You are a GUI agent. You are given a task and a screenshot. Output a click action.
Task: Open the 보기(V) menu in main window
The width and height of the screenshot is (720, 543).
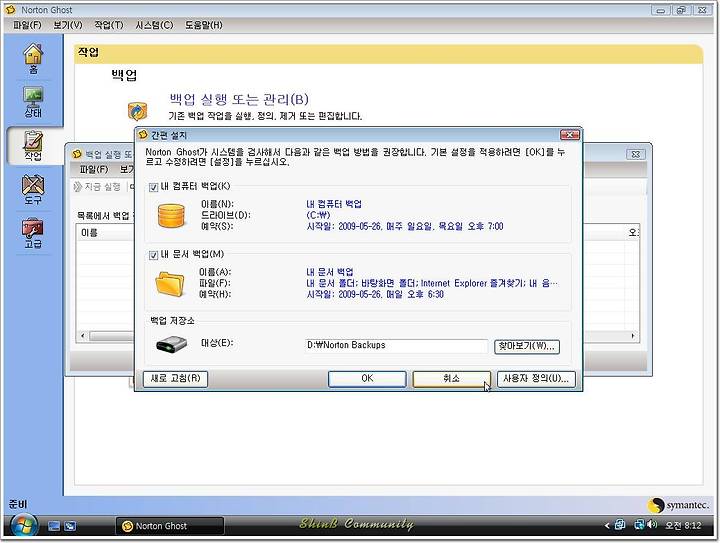click(68, 25)
